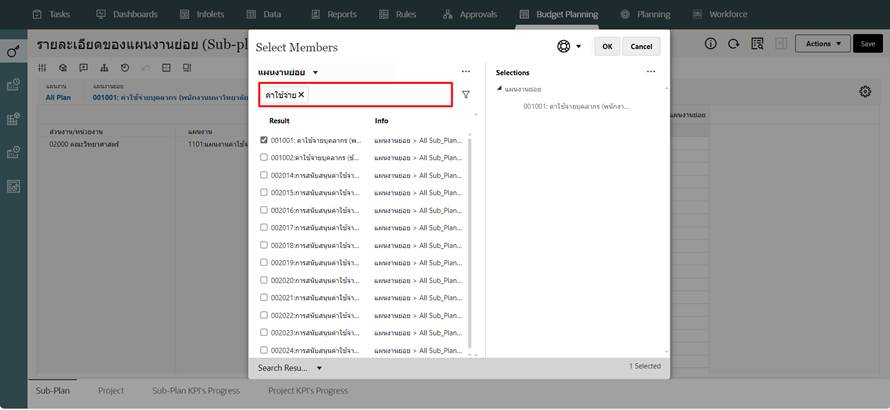Open the help lifebuoy icon in dialog

(x=563, y=47)
